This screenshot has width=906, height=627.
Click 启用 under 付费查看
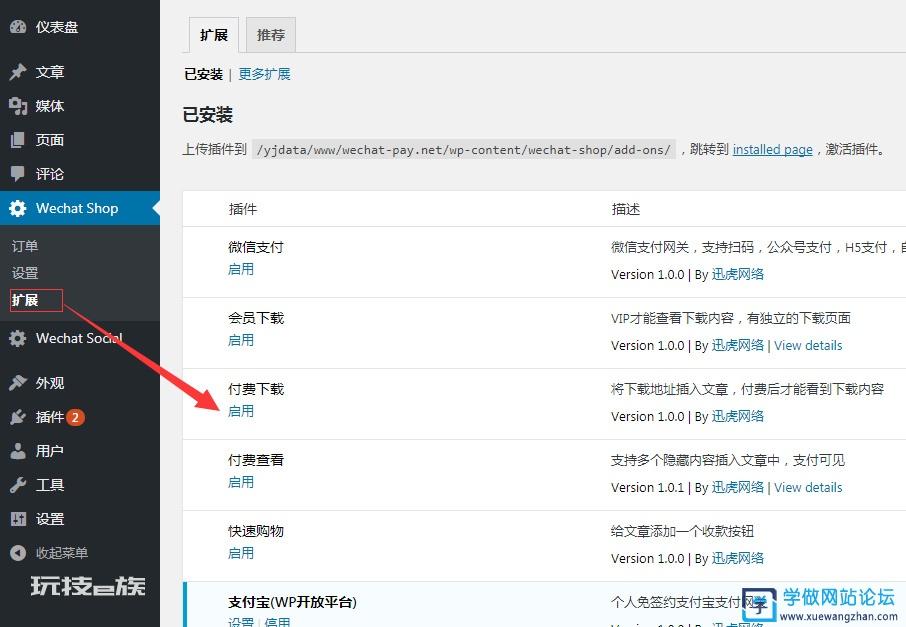pyautogui.click(x=241, y=483)
